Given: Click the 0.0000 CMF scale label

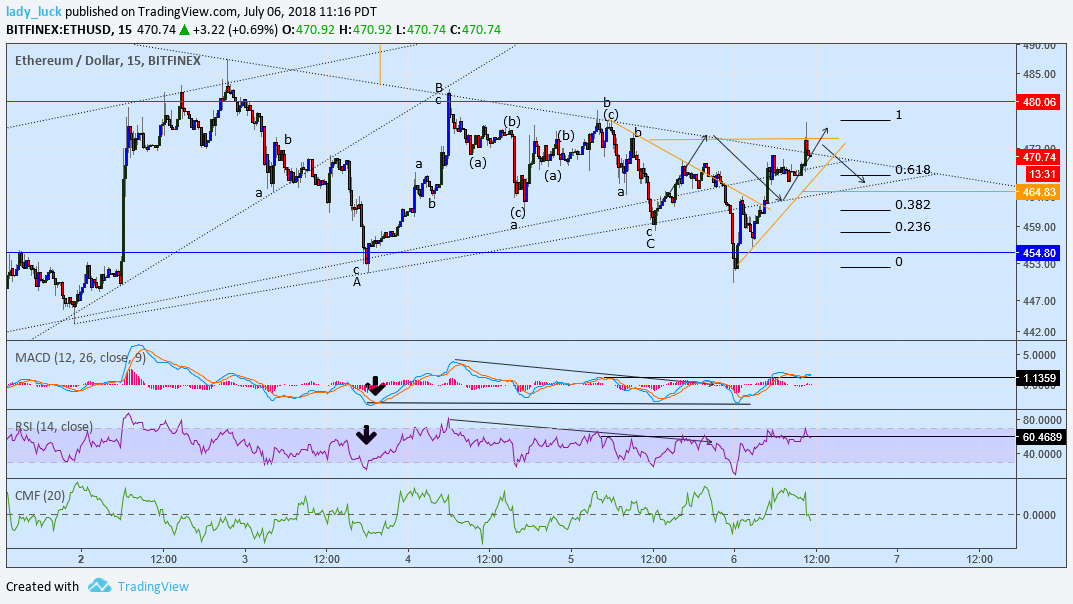Looking at the screenshot, I should pos(1039,515).
